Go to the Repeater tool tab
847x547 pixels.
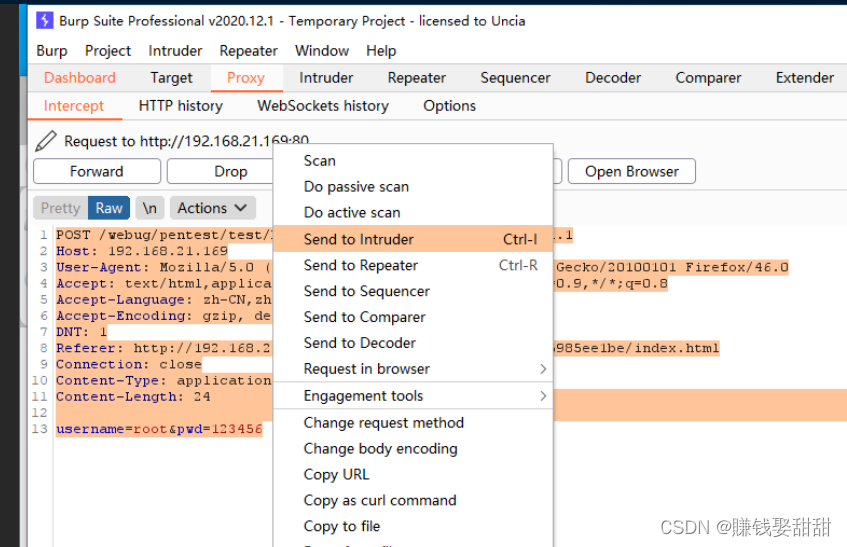coord(417,78)
